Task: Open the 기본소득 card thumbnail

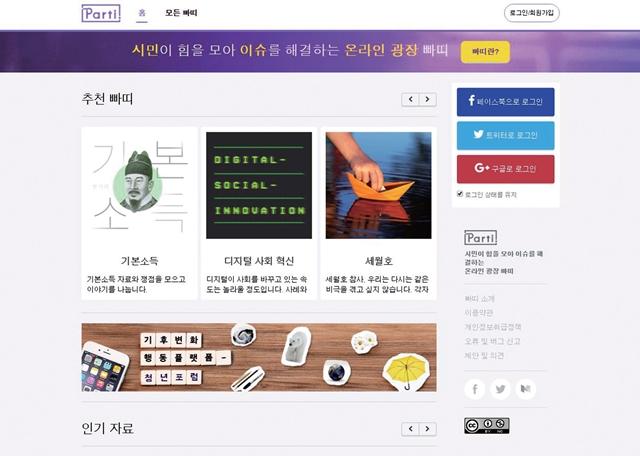Action: coord(140,185)
